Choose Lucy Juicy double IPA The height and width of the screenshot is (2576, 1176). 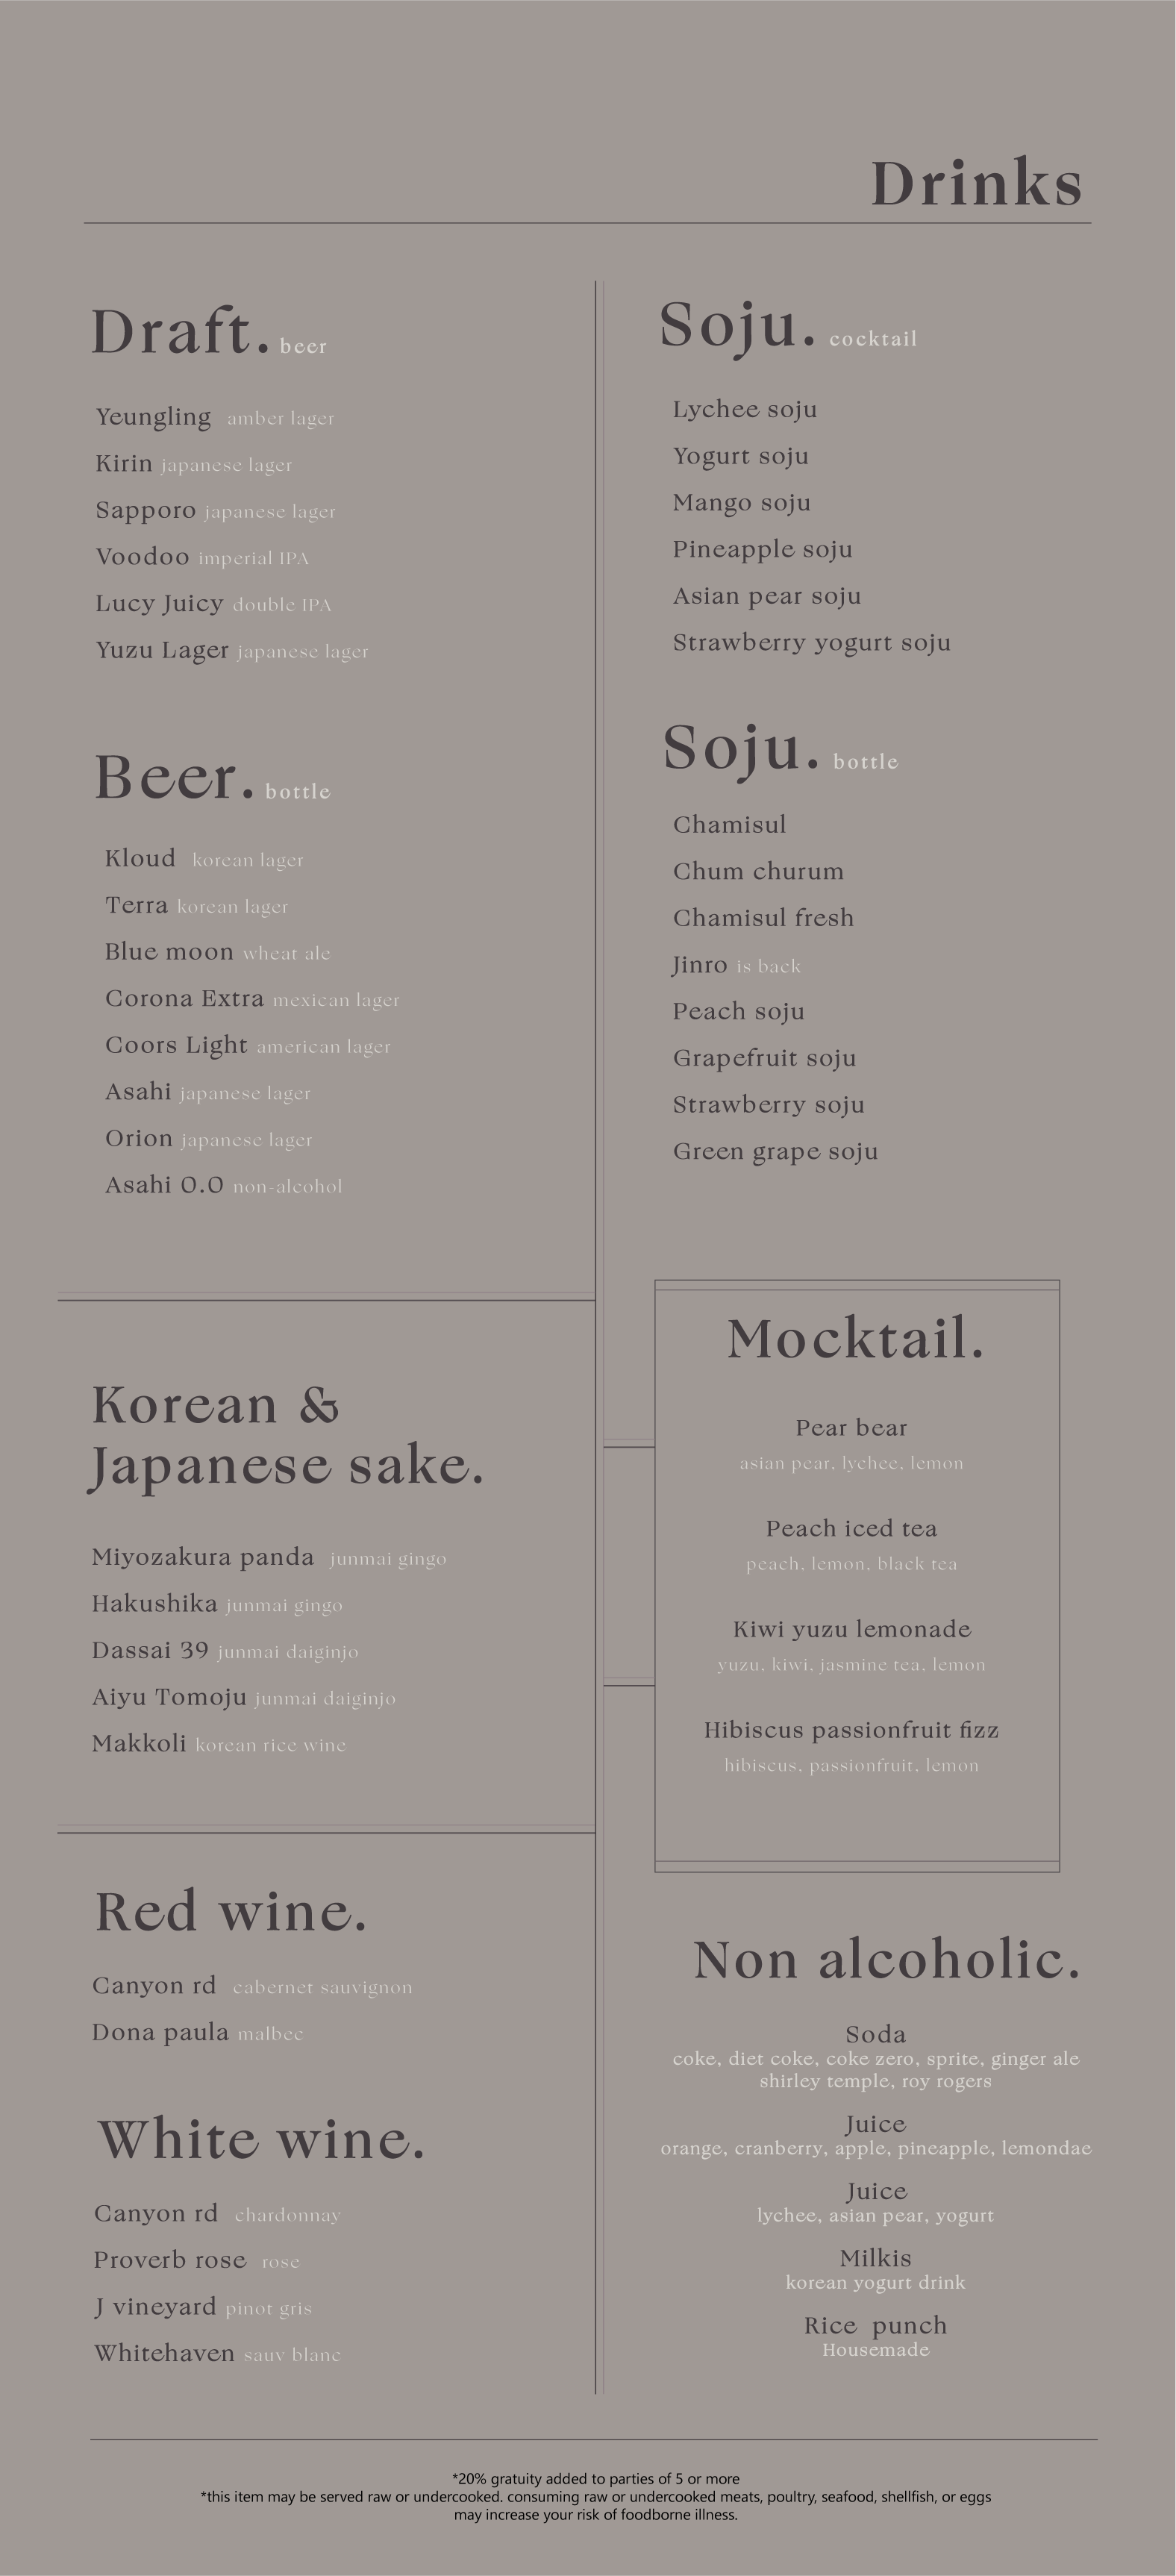tap(213, 604)
